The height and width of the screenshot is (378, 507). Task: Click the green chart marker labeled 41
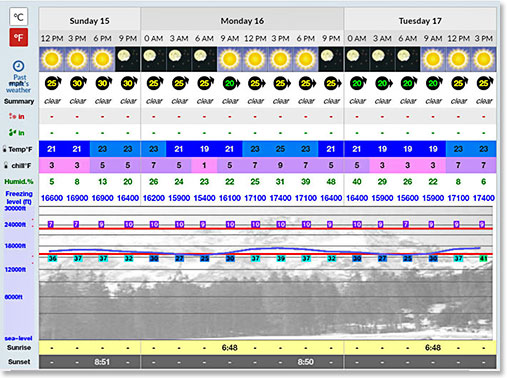484,258
